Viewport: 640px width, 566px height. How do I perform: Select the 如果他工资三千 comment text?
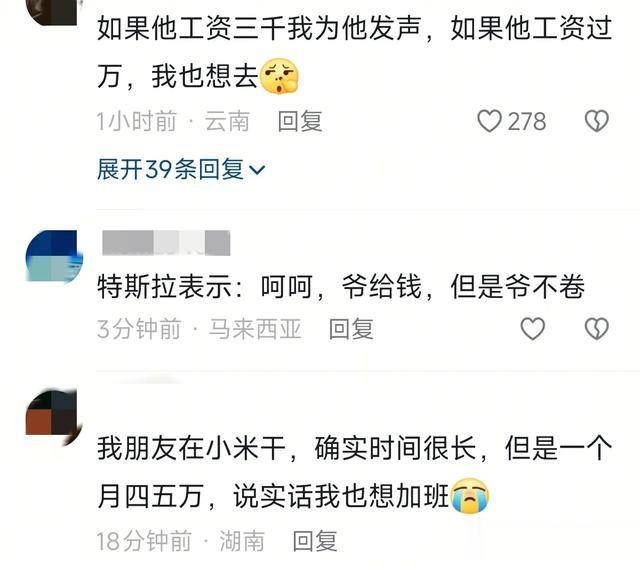click(x=354, y=52)
